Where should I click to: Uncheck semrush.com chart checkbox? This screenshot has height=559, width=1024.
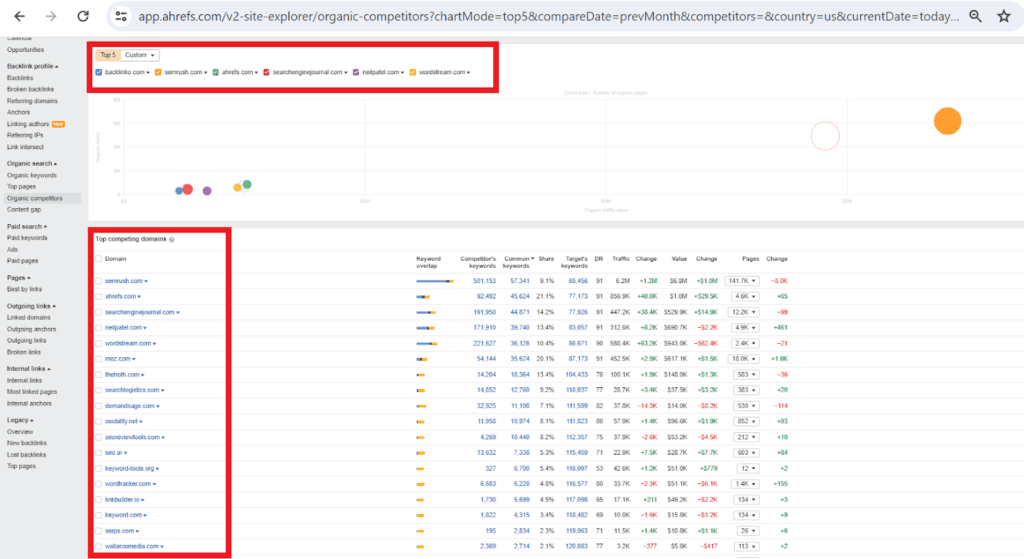coord(158,72)
